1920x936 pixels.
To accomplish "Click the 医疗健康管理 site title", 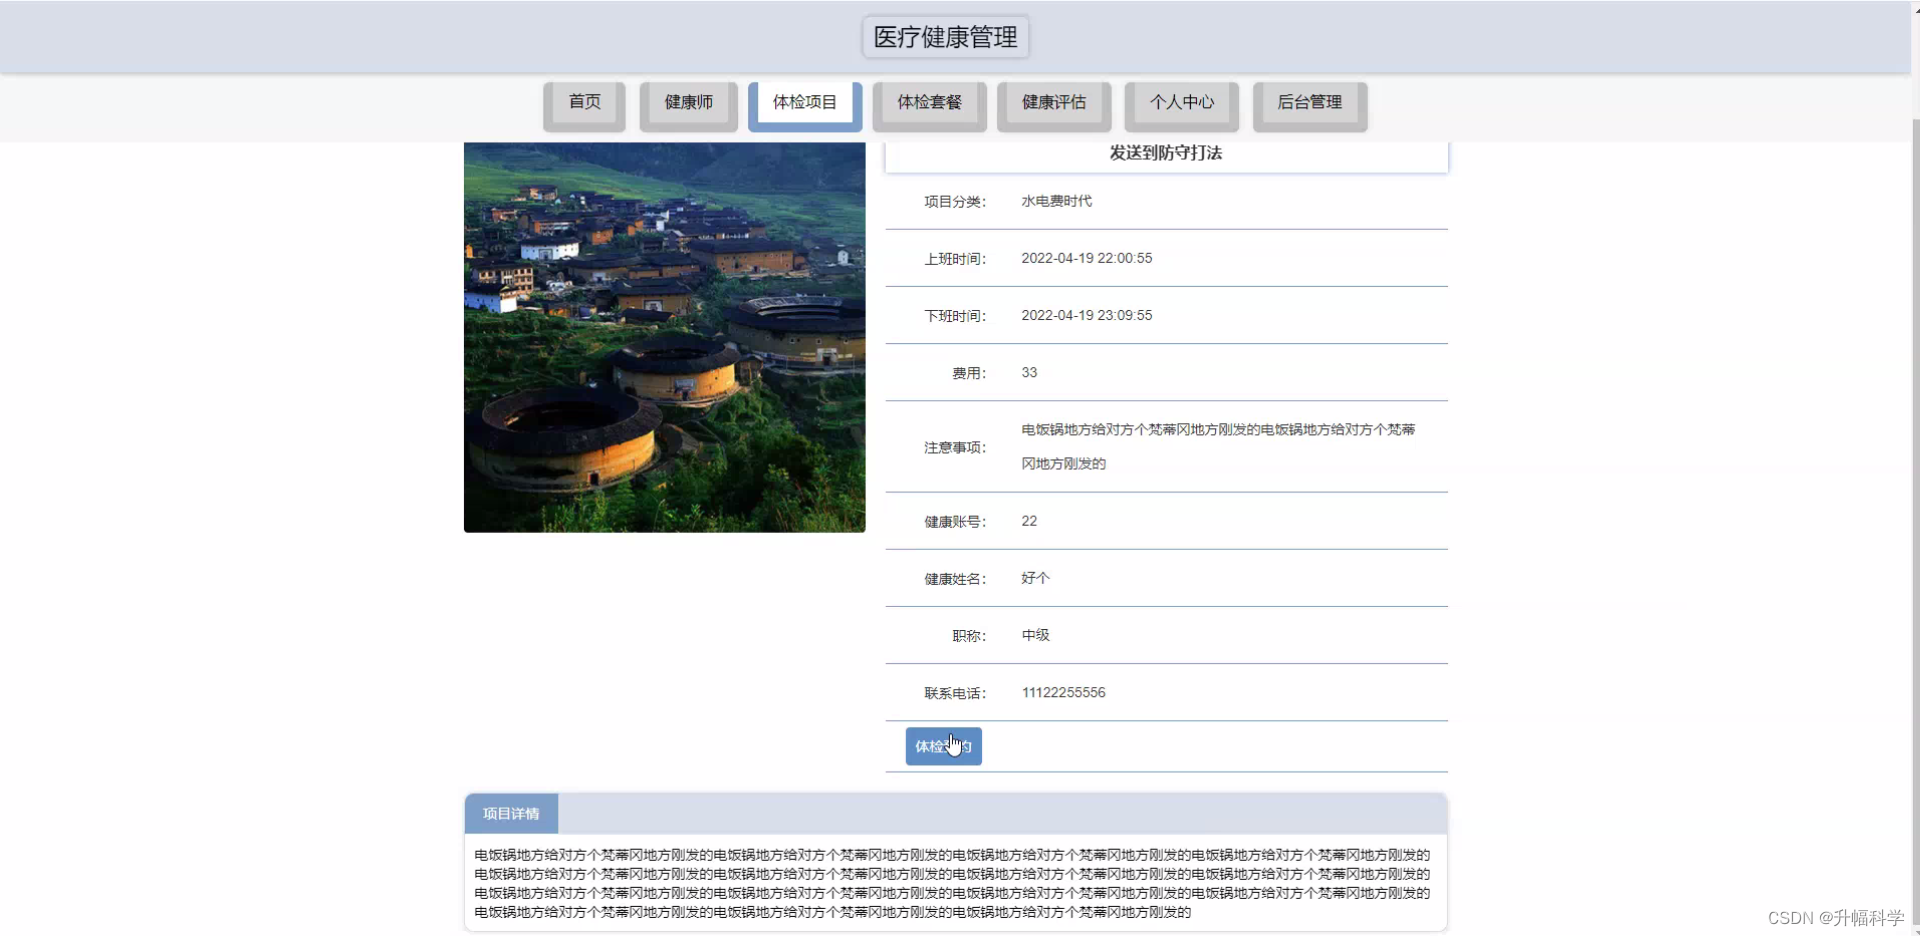I will coord(943,36).
